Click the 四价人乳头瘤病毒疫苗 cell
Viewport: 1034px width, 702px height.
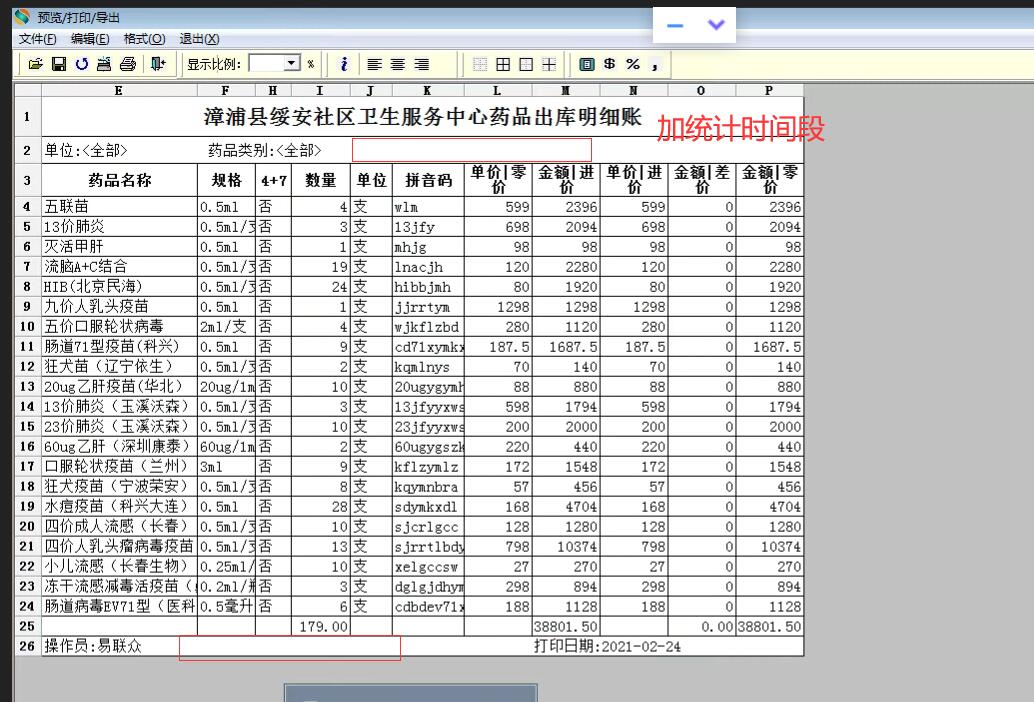click(x=119, y=546)
